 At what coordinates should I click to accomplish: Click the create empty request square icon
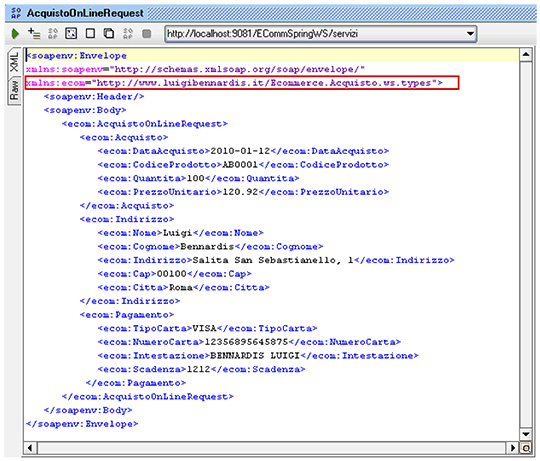coord(90,33)
